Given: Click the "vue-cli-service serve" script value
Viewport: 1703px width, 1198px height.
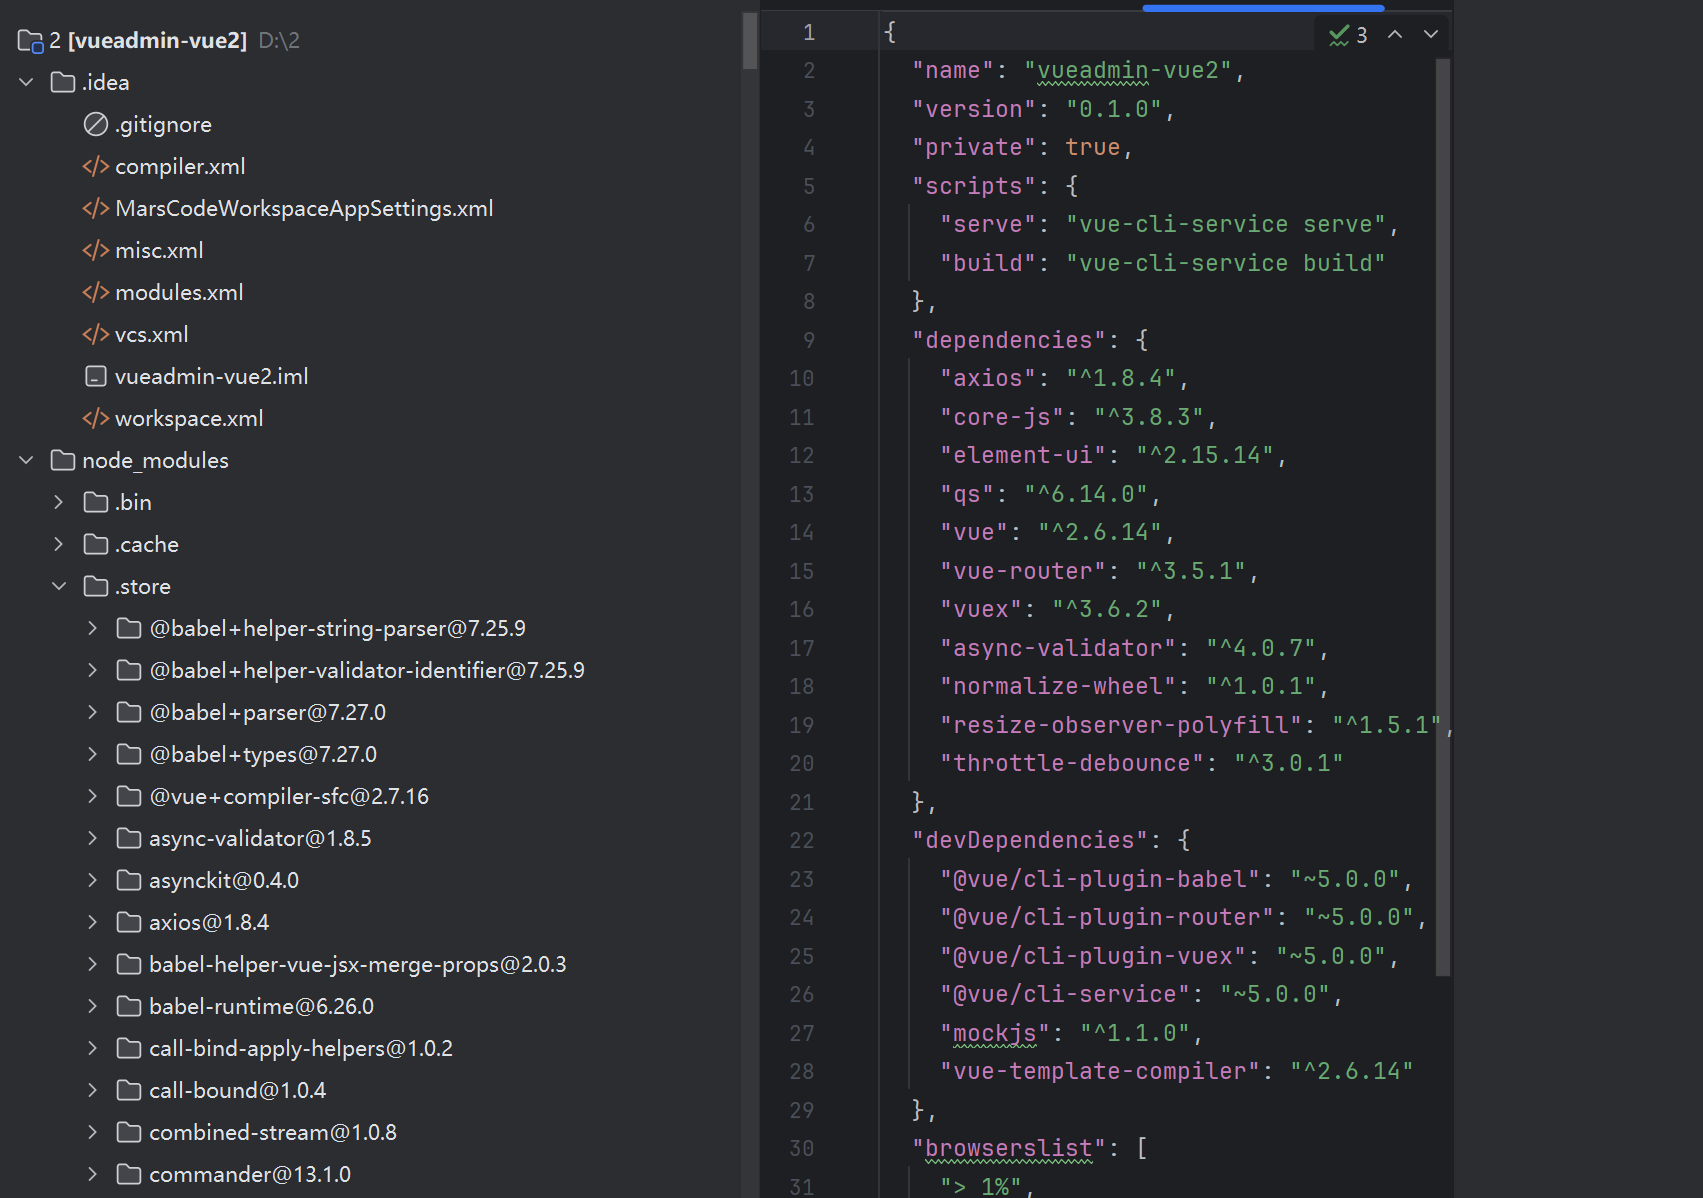Looking at the screenshot, I should pos(1225,225).
